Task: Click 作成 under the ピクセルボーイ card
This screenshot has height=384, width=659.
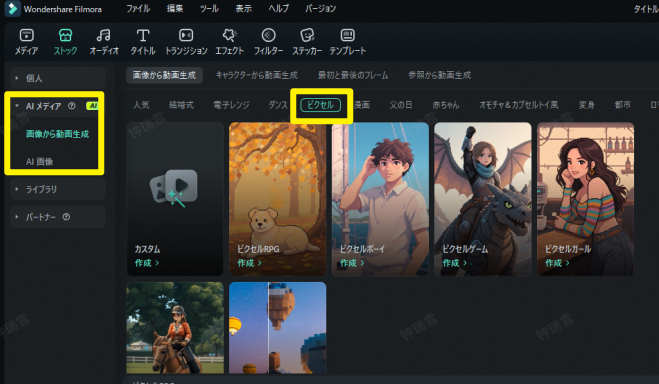Action: [x=352, y=263]
